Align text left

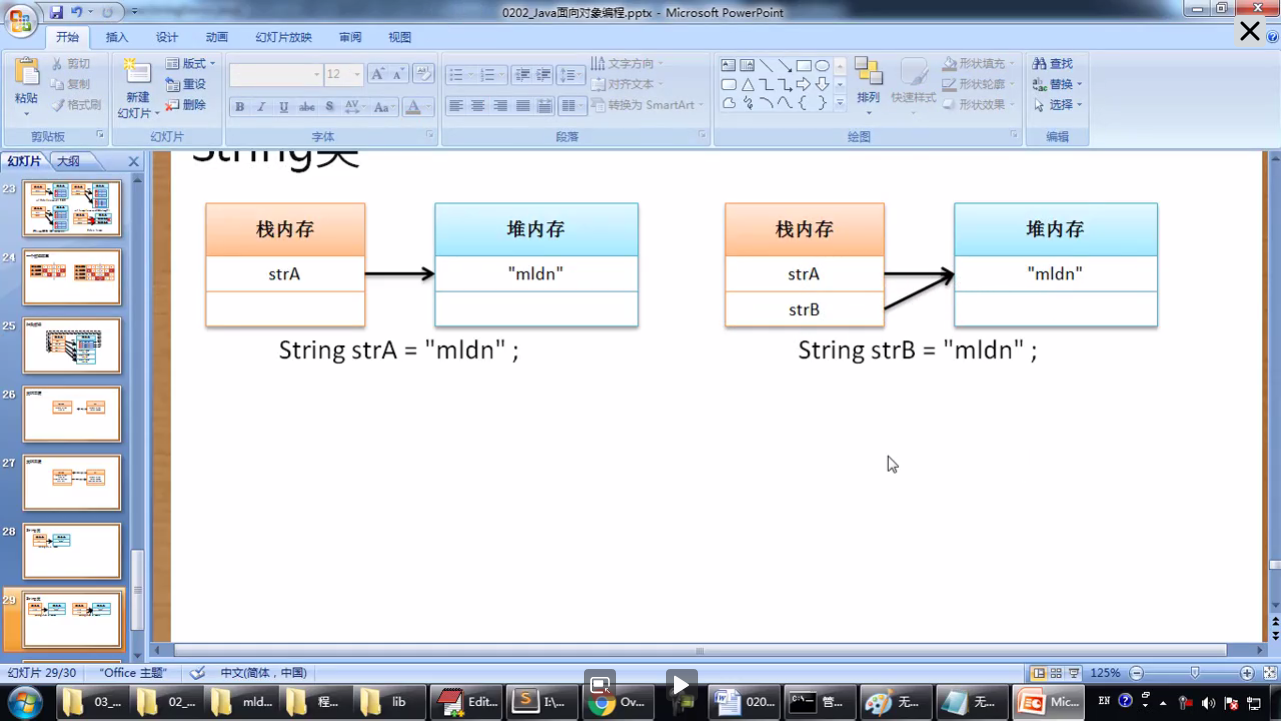[456, 106]
